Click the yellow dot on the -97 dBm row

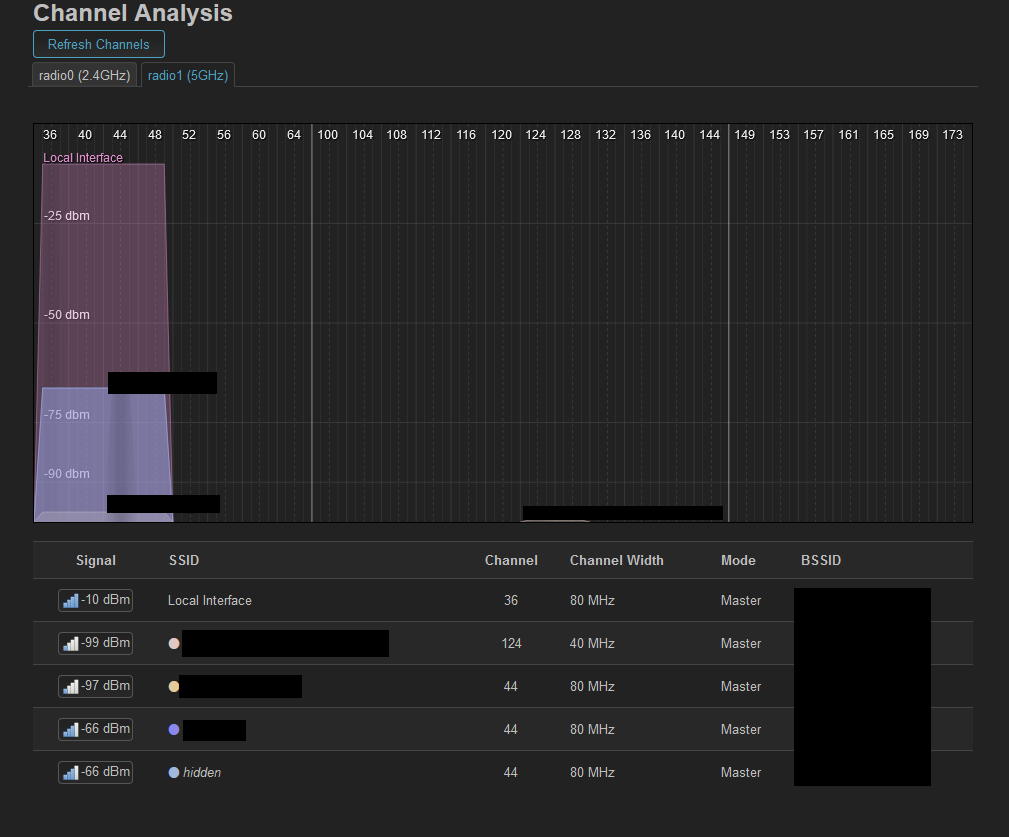174,687
